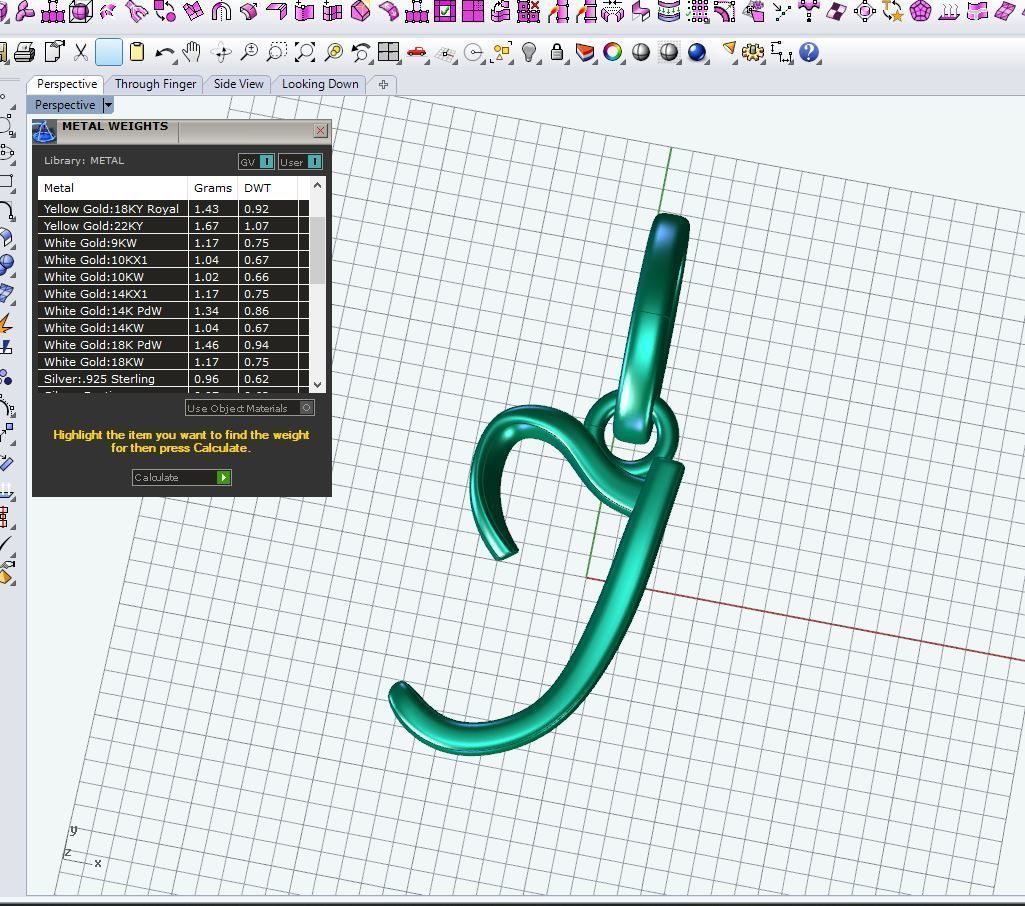The width and height of the screenshot is (1025, 906).
Task: Select the Zoom Window tool
Action: coord(277,52)
